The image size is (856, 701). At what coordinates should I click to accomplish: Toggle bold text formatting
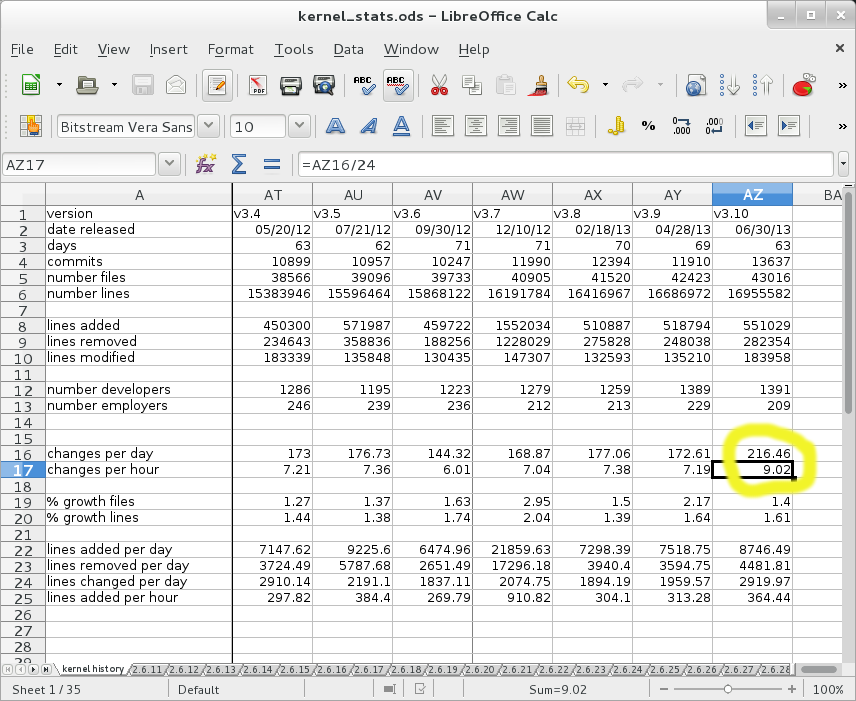335,126
